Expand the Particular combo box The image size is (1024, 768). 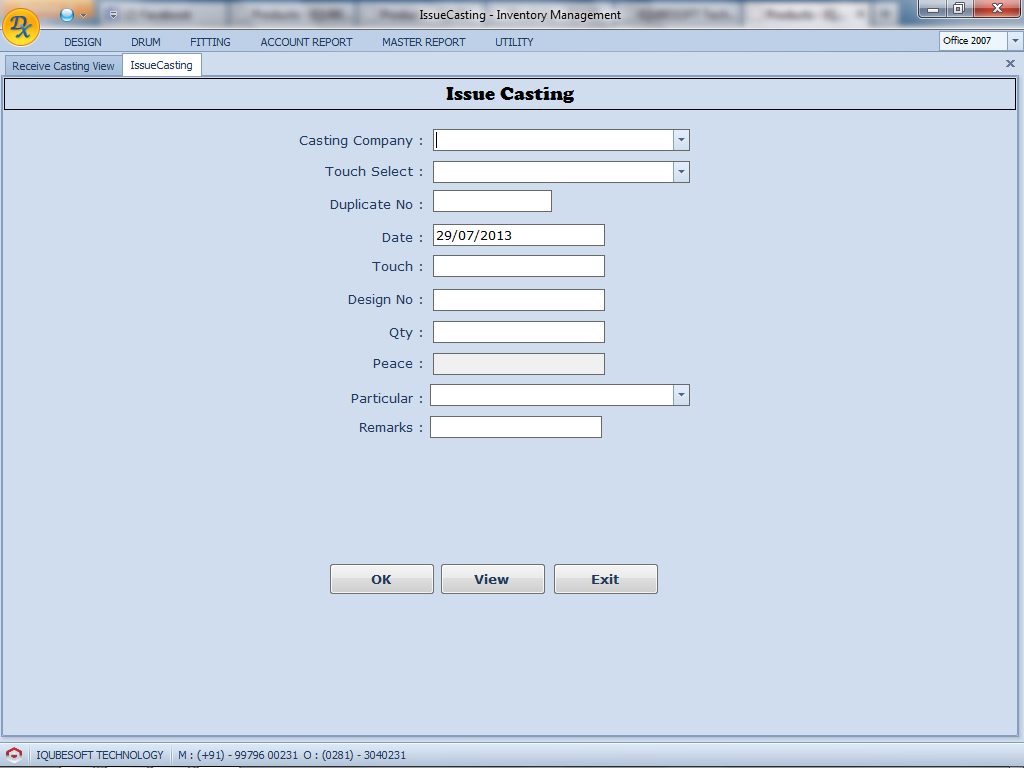coord(681,395)
